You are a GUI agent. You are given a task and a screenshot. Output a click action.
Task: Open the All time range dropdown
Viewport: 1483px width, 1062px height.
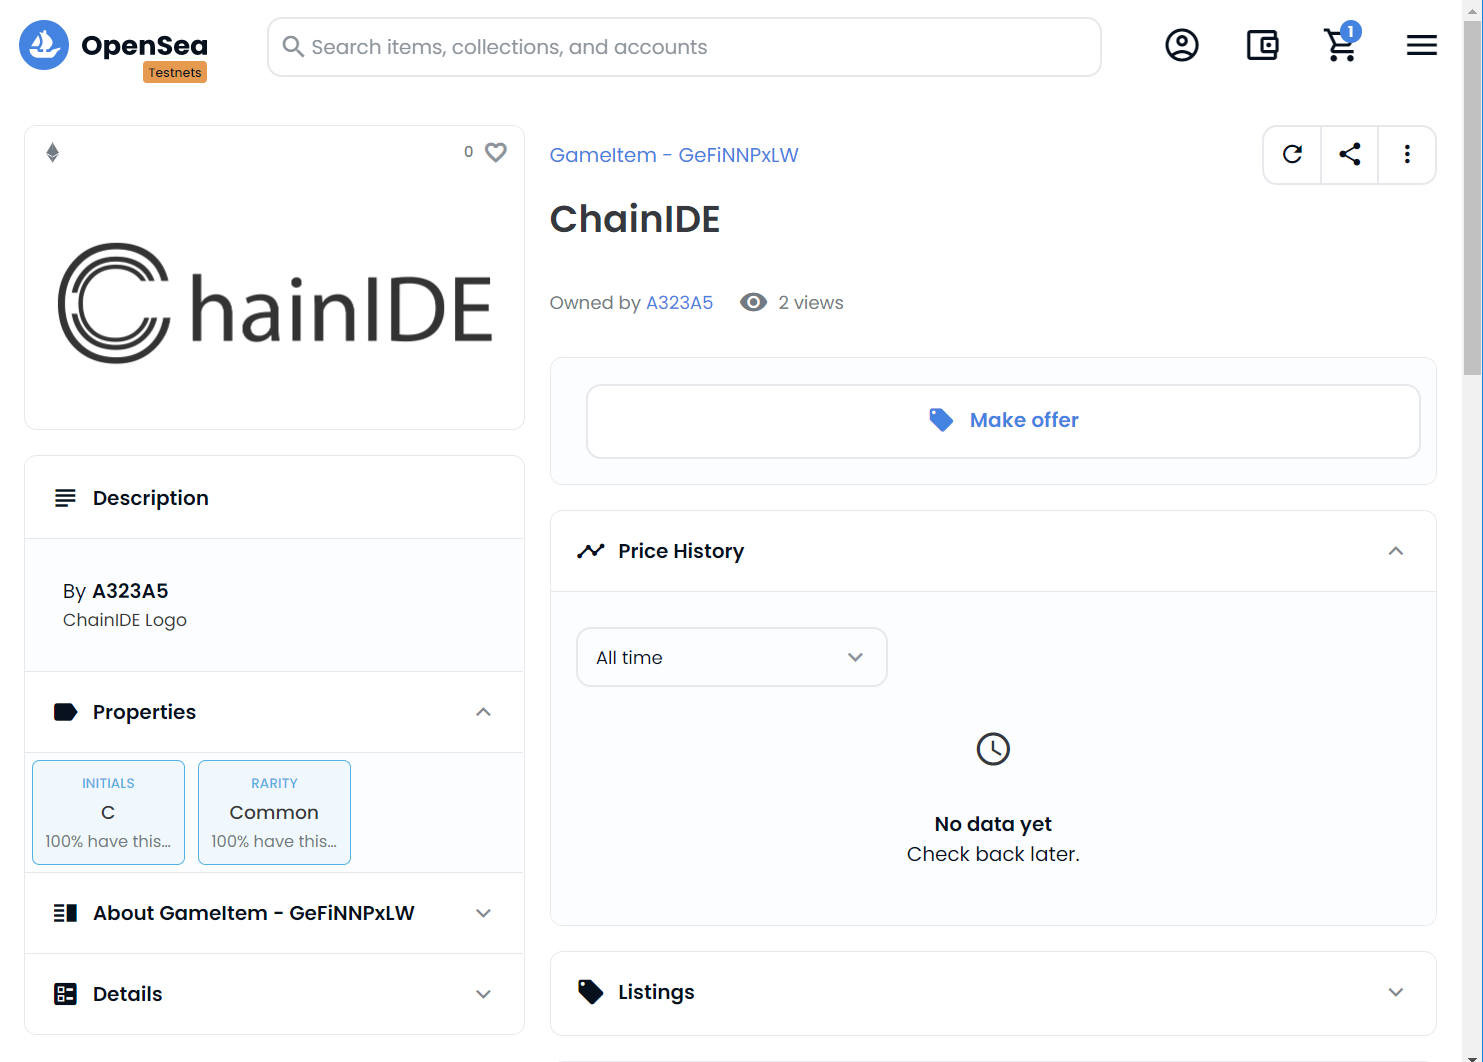click(x=731, y=657)
